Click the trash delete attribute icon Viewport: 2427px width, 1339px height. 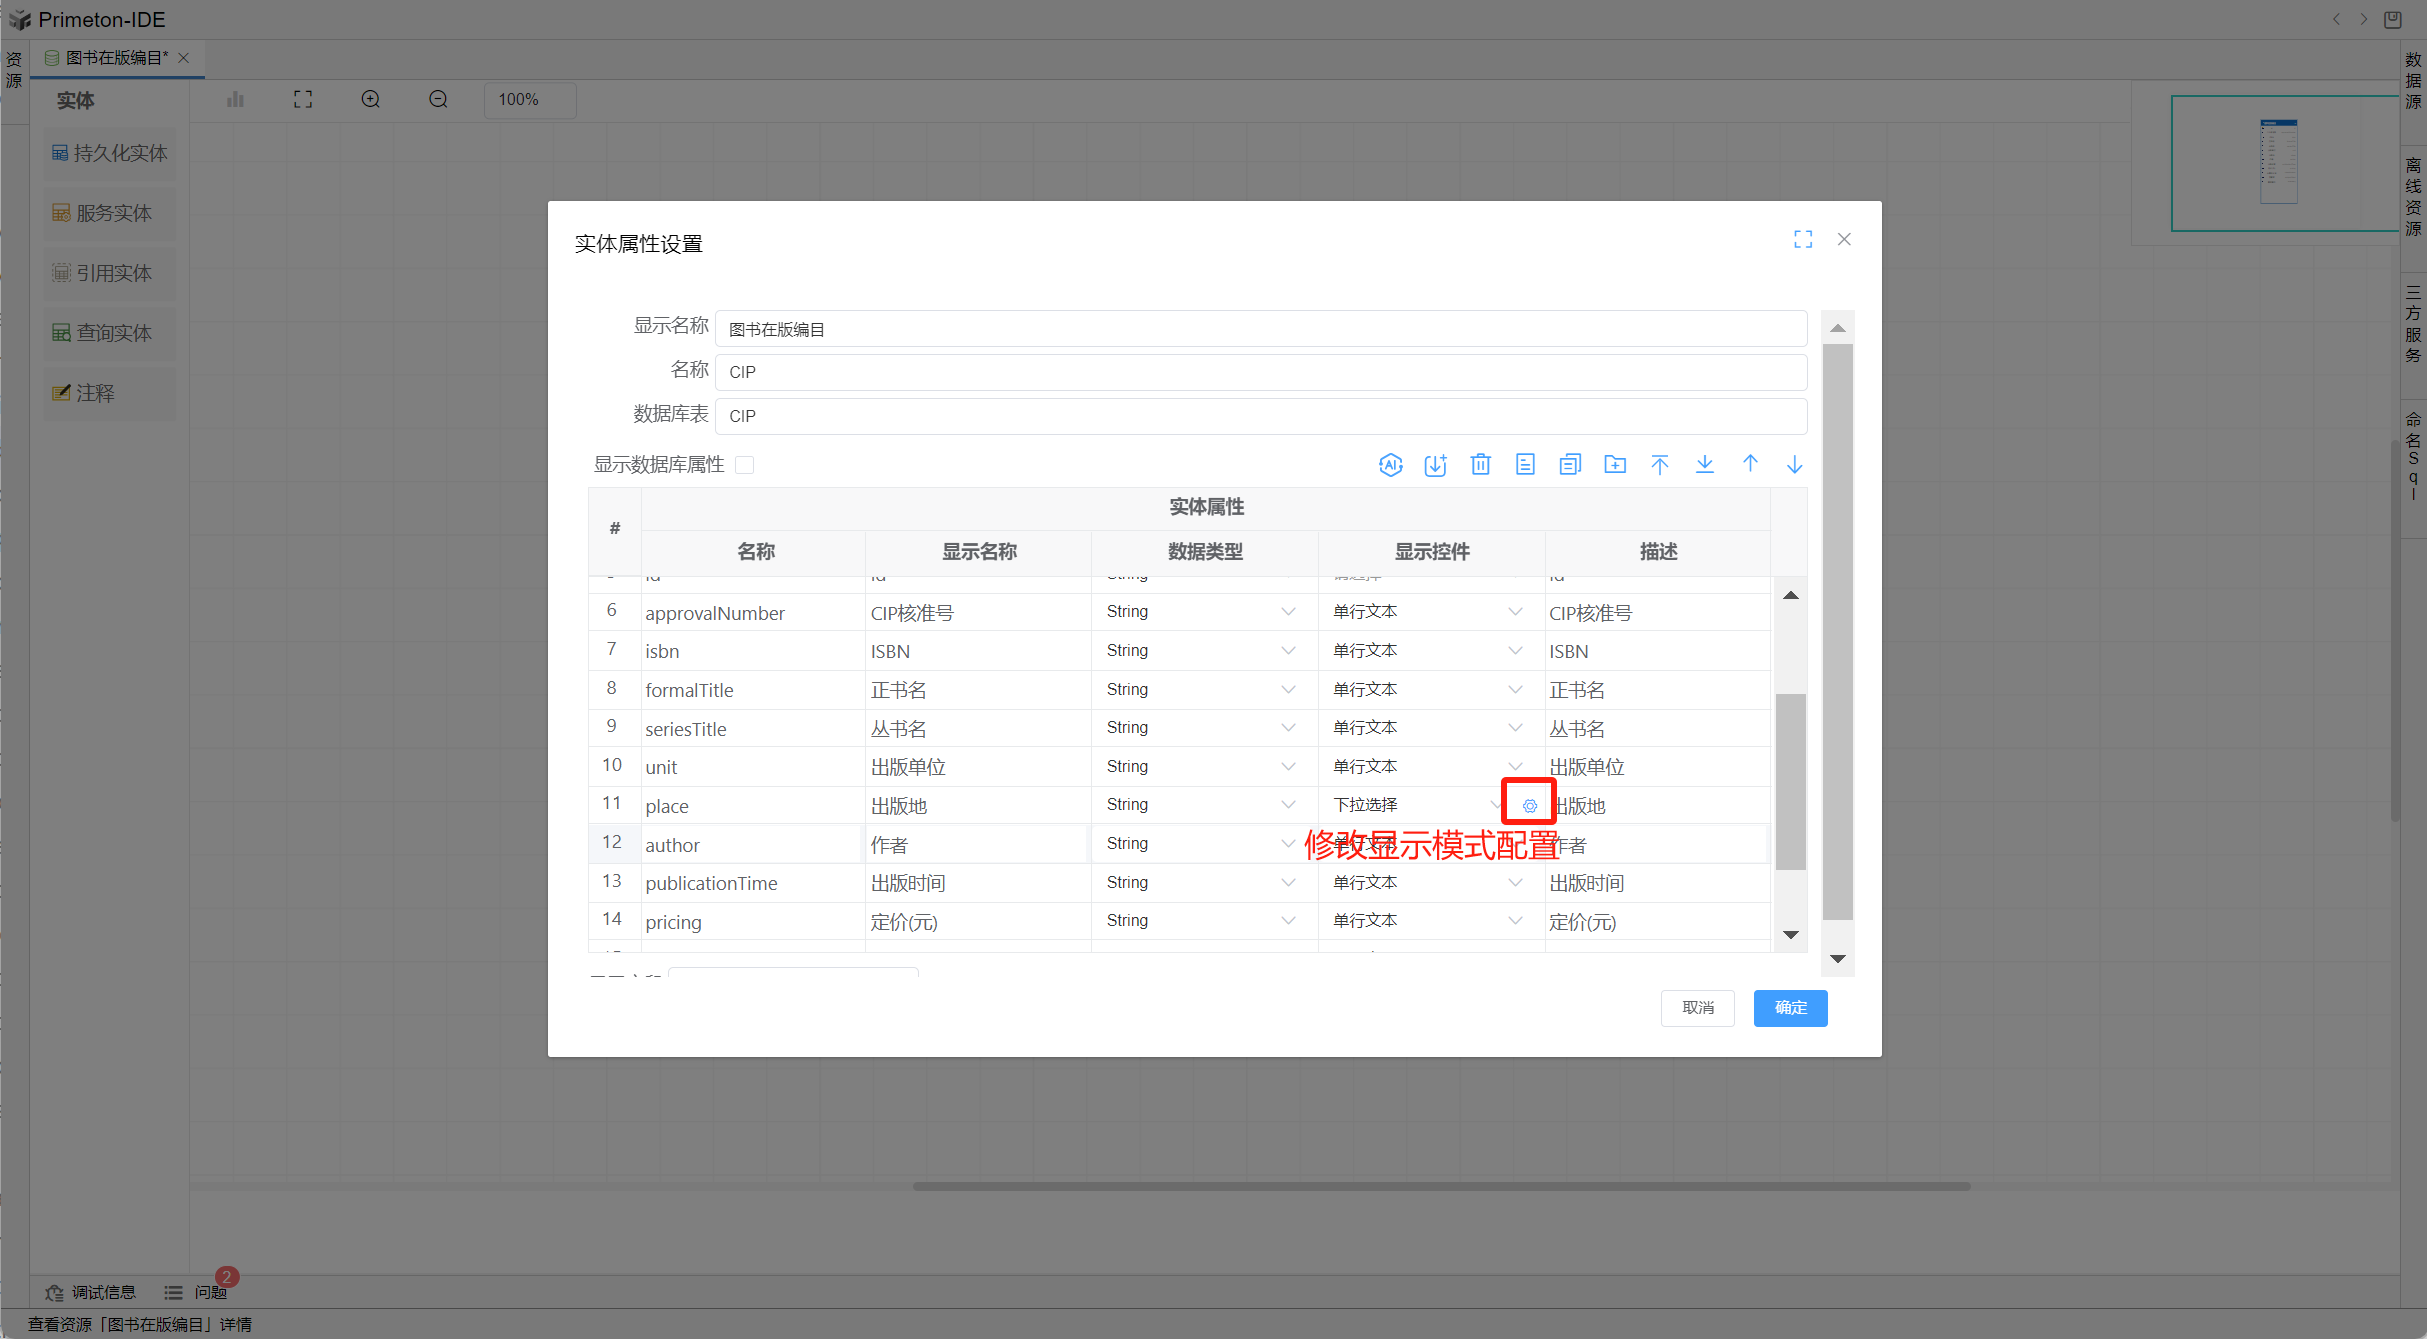[1480, 464]
